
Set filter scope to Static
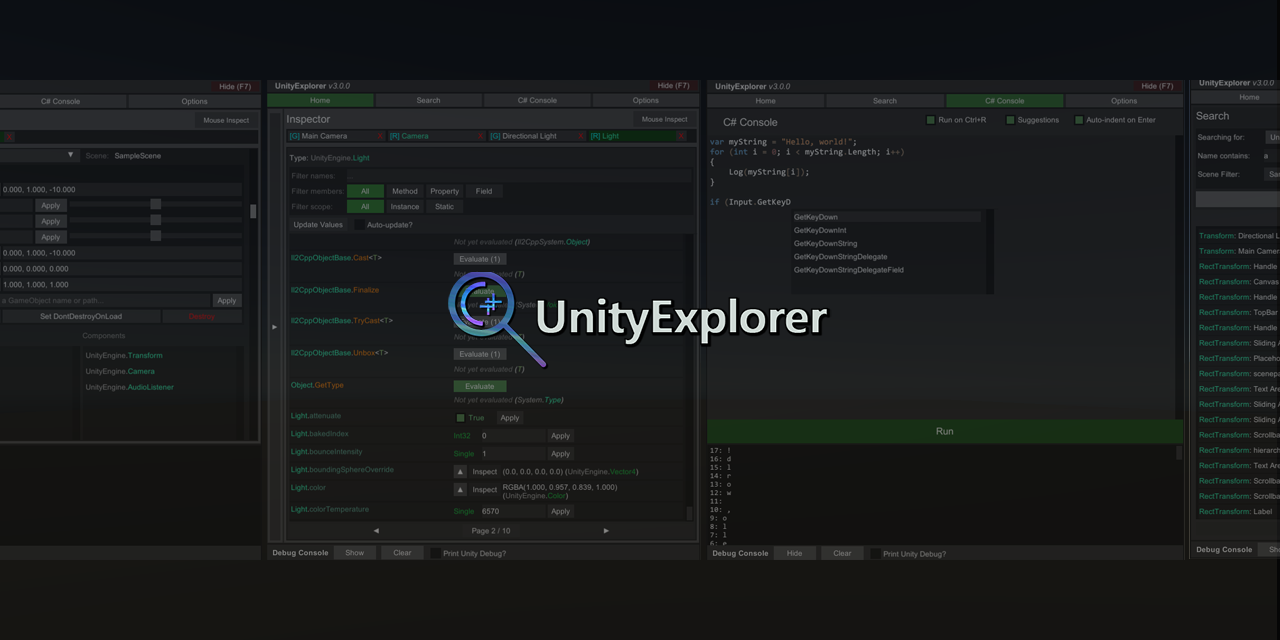click(444, 206)
